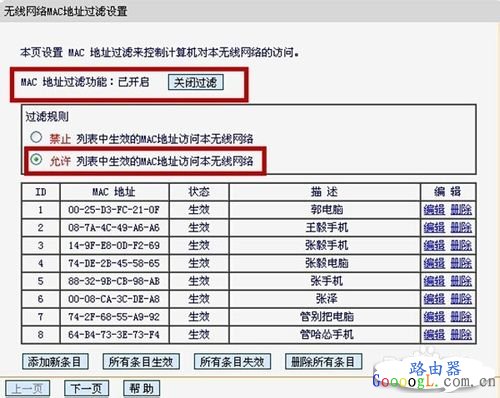Click MAC address 88-32-9B-CB-98-AB

point(114,281)
